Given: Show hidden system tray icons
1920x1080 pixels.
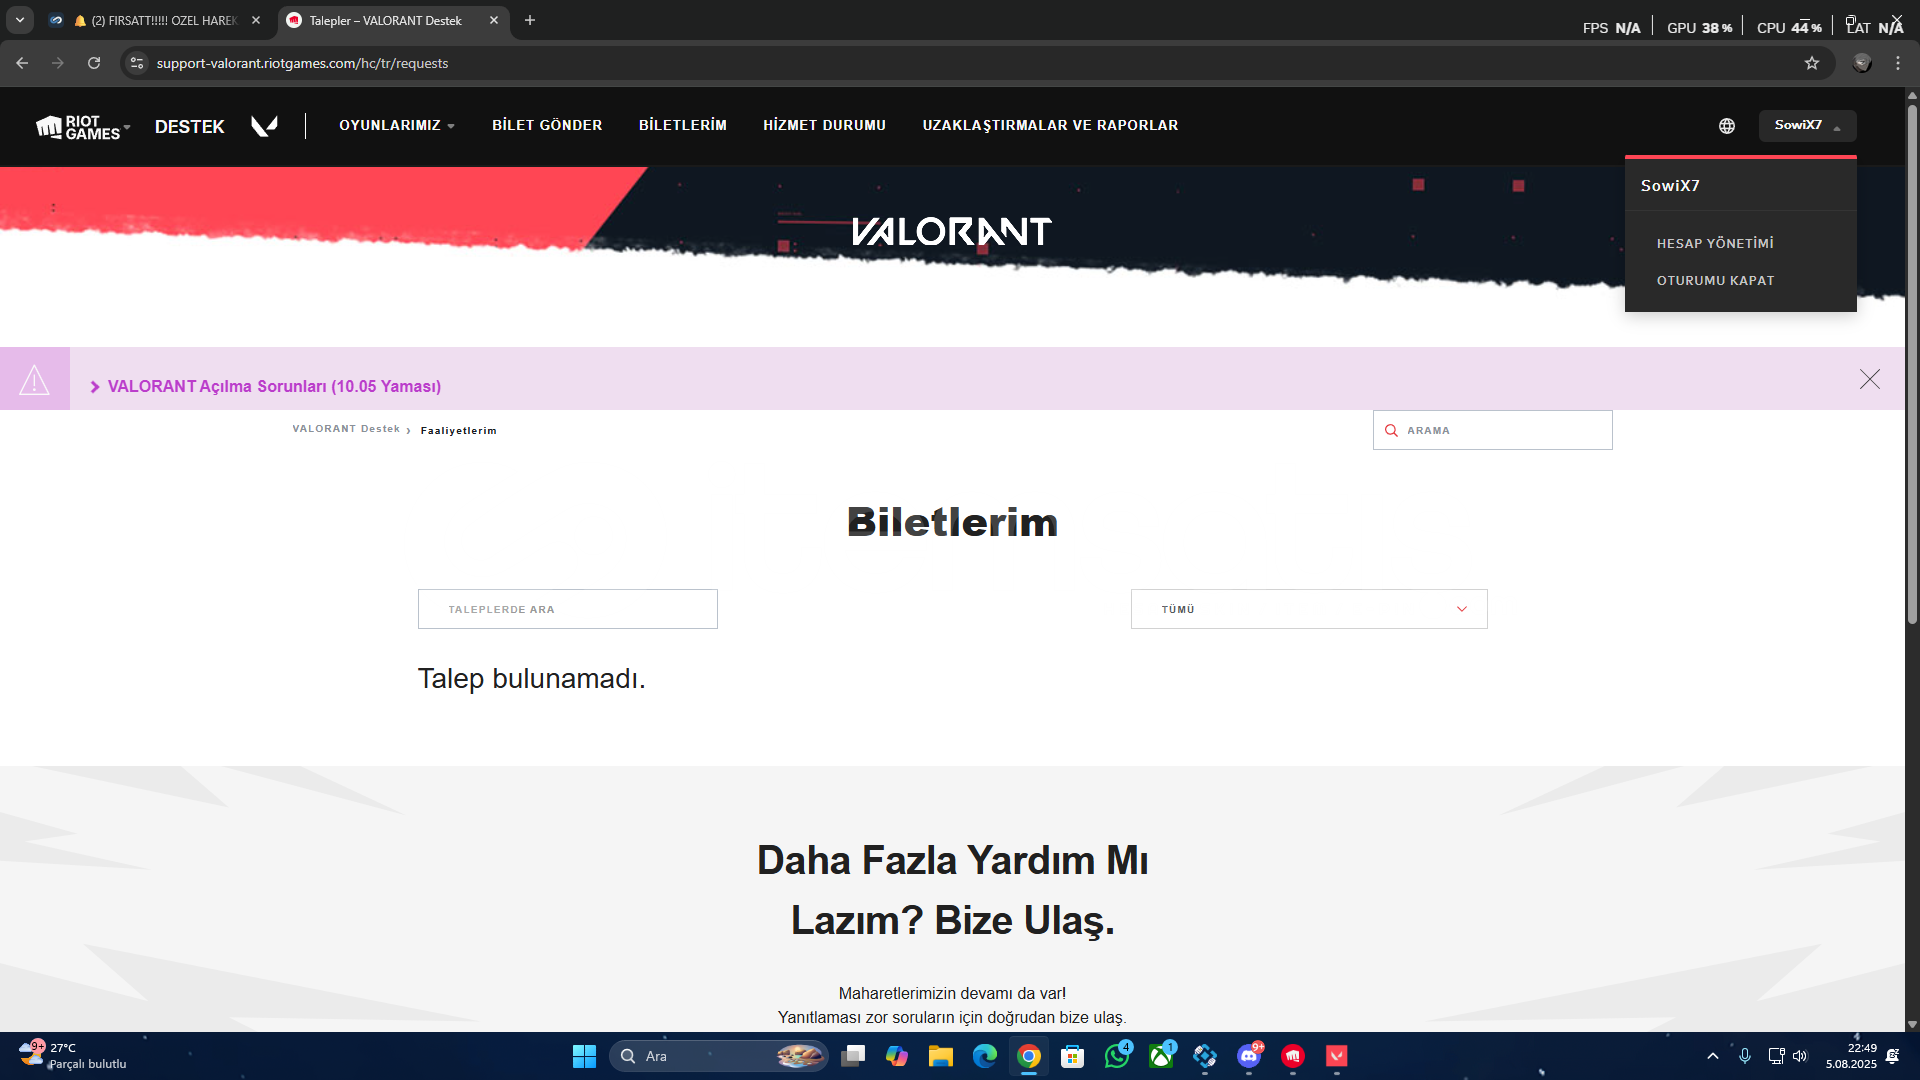Looking at the screenshot, I should point(1713,1056).
